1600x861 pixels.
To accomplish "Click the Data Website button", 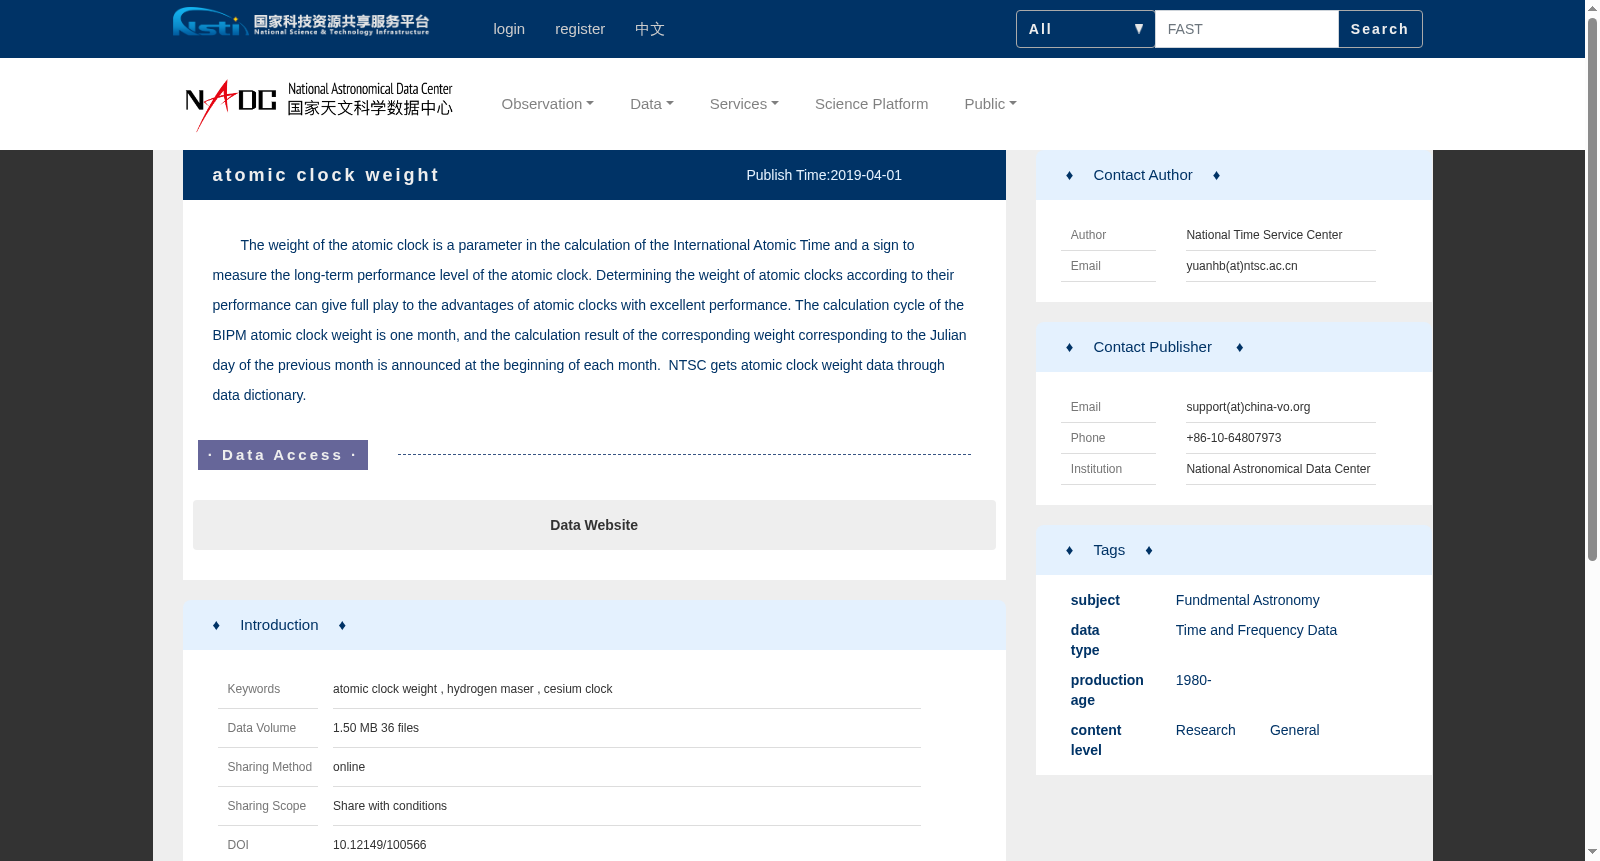I will click(594, 525).
